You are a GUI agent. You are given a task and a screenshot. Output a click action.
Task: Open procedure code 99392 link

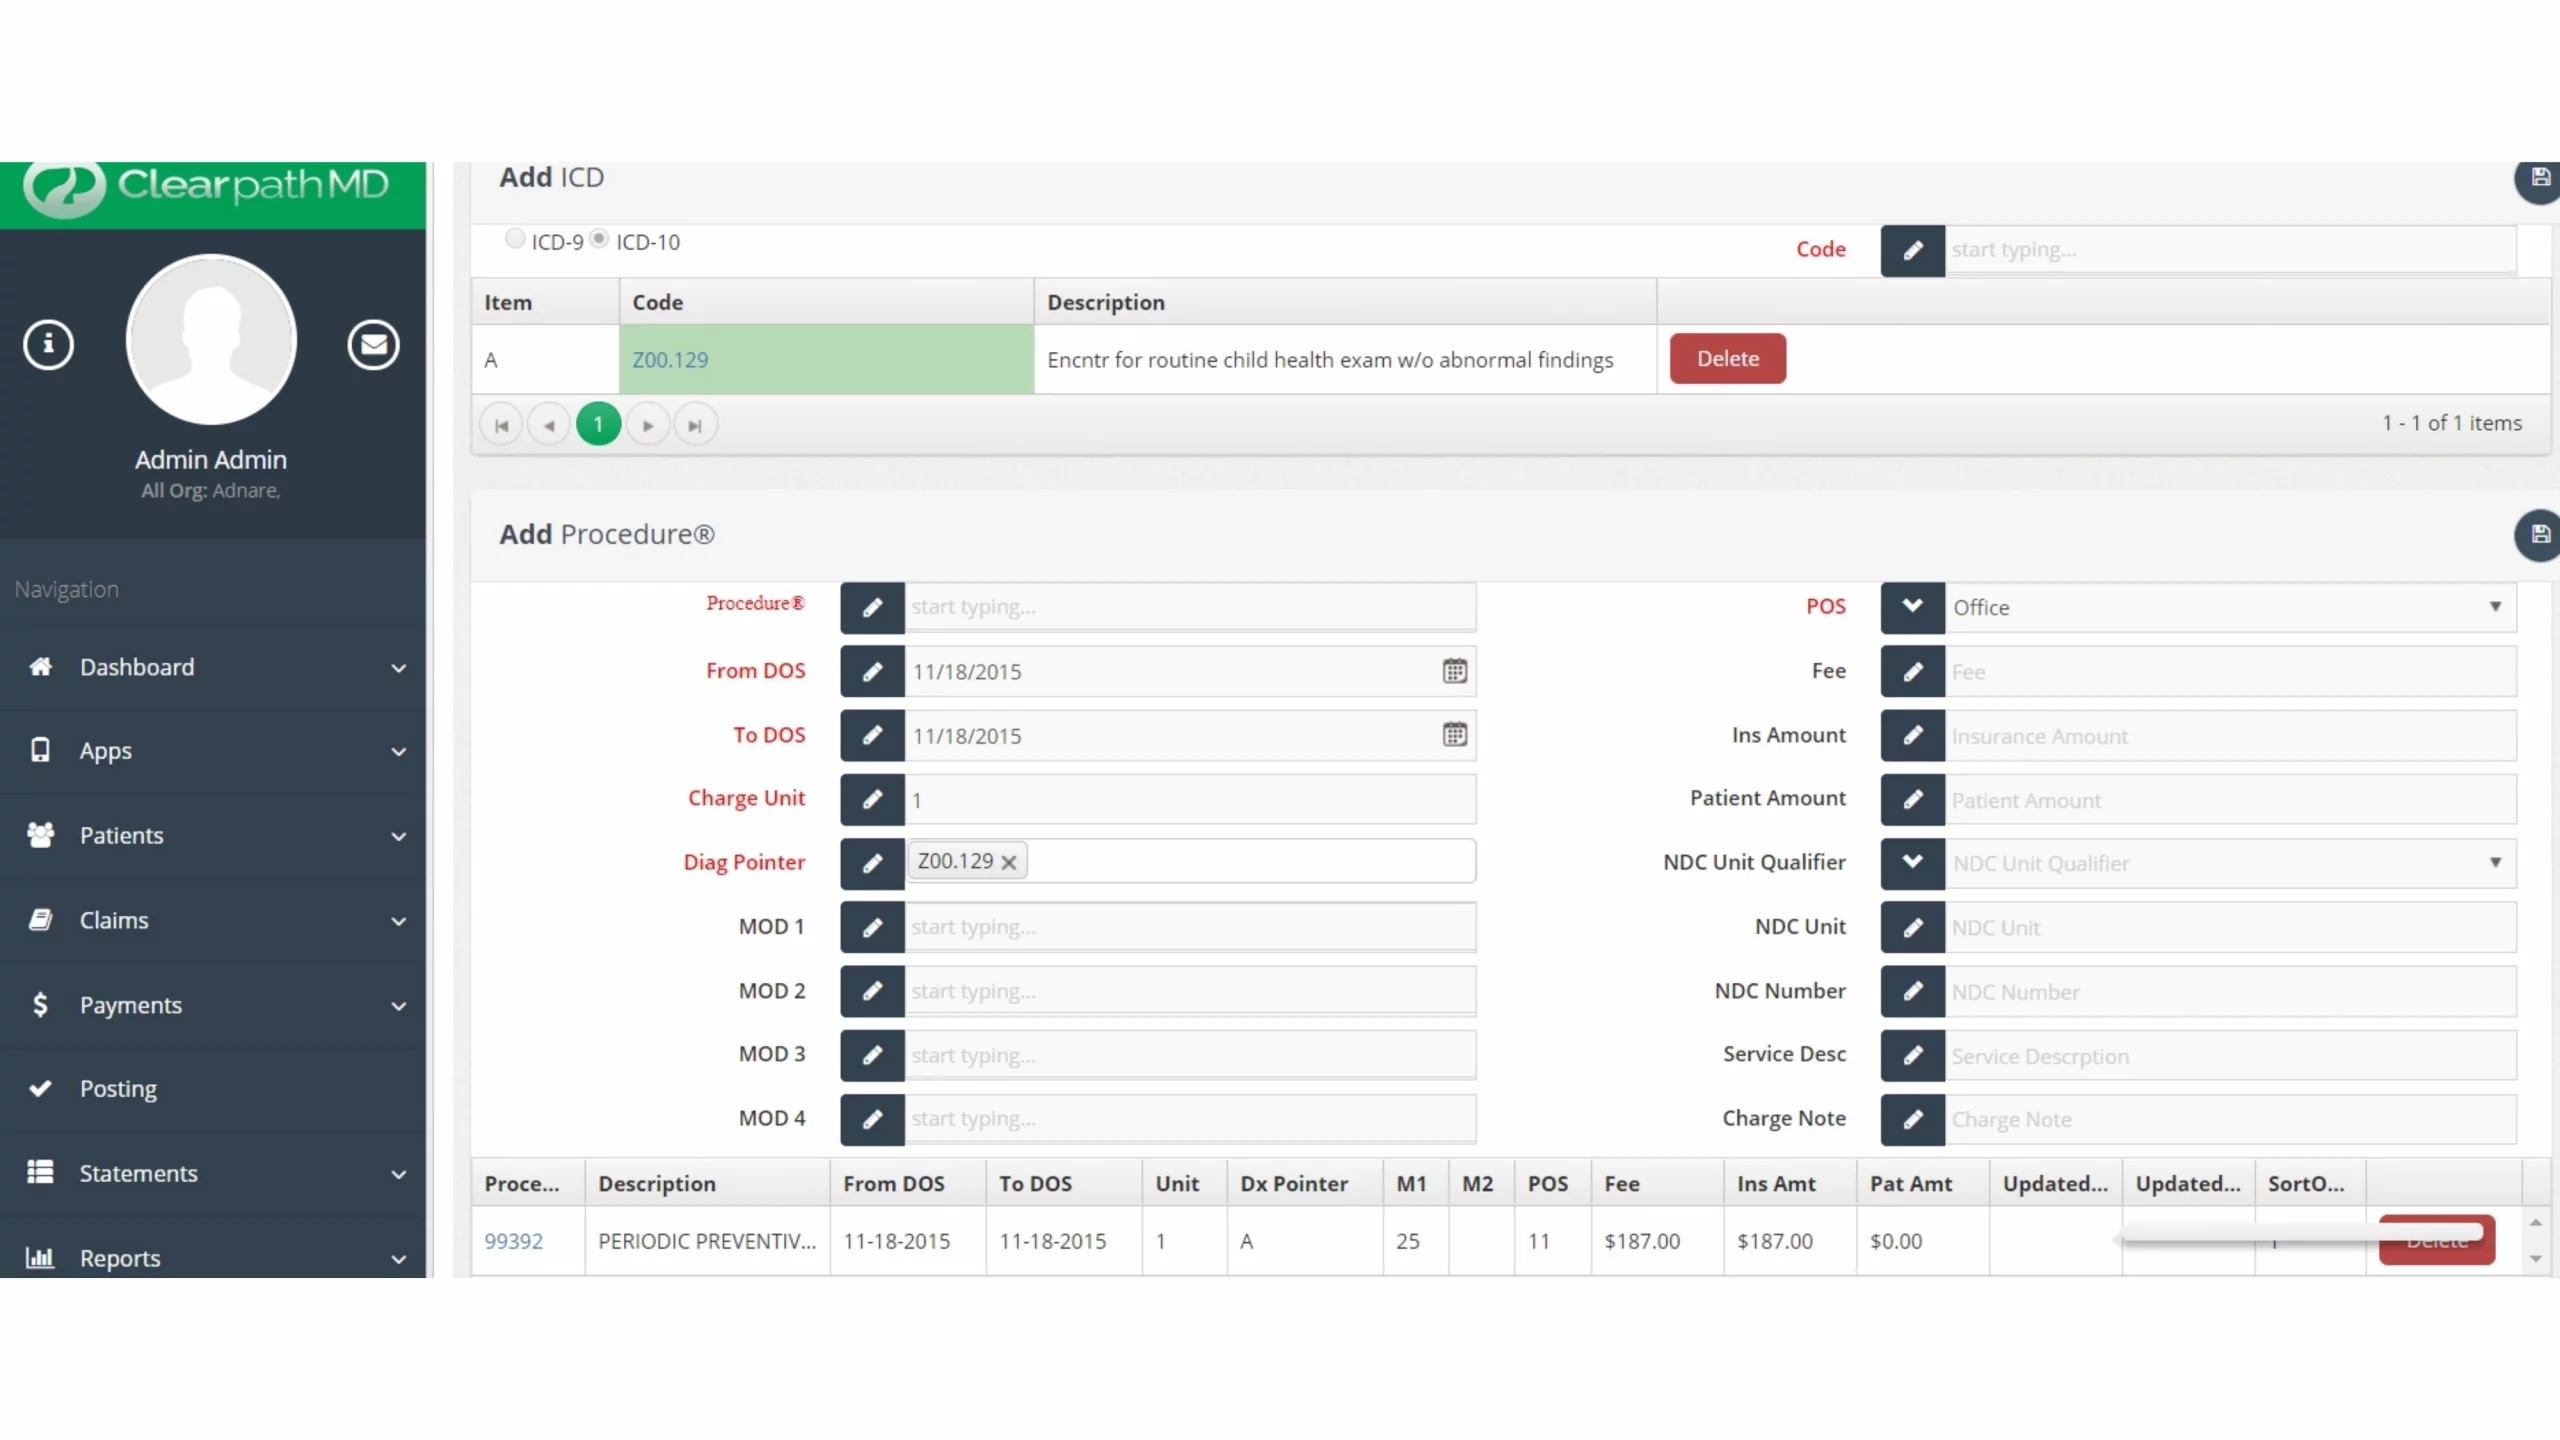coord(513,1241)
